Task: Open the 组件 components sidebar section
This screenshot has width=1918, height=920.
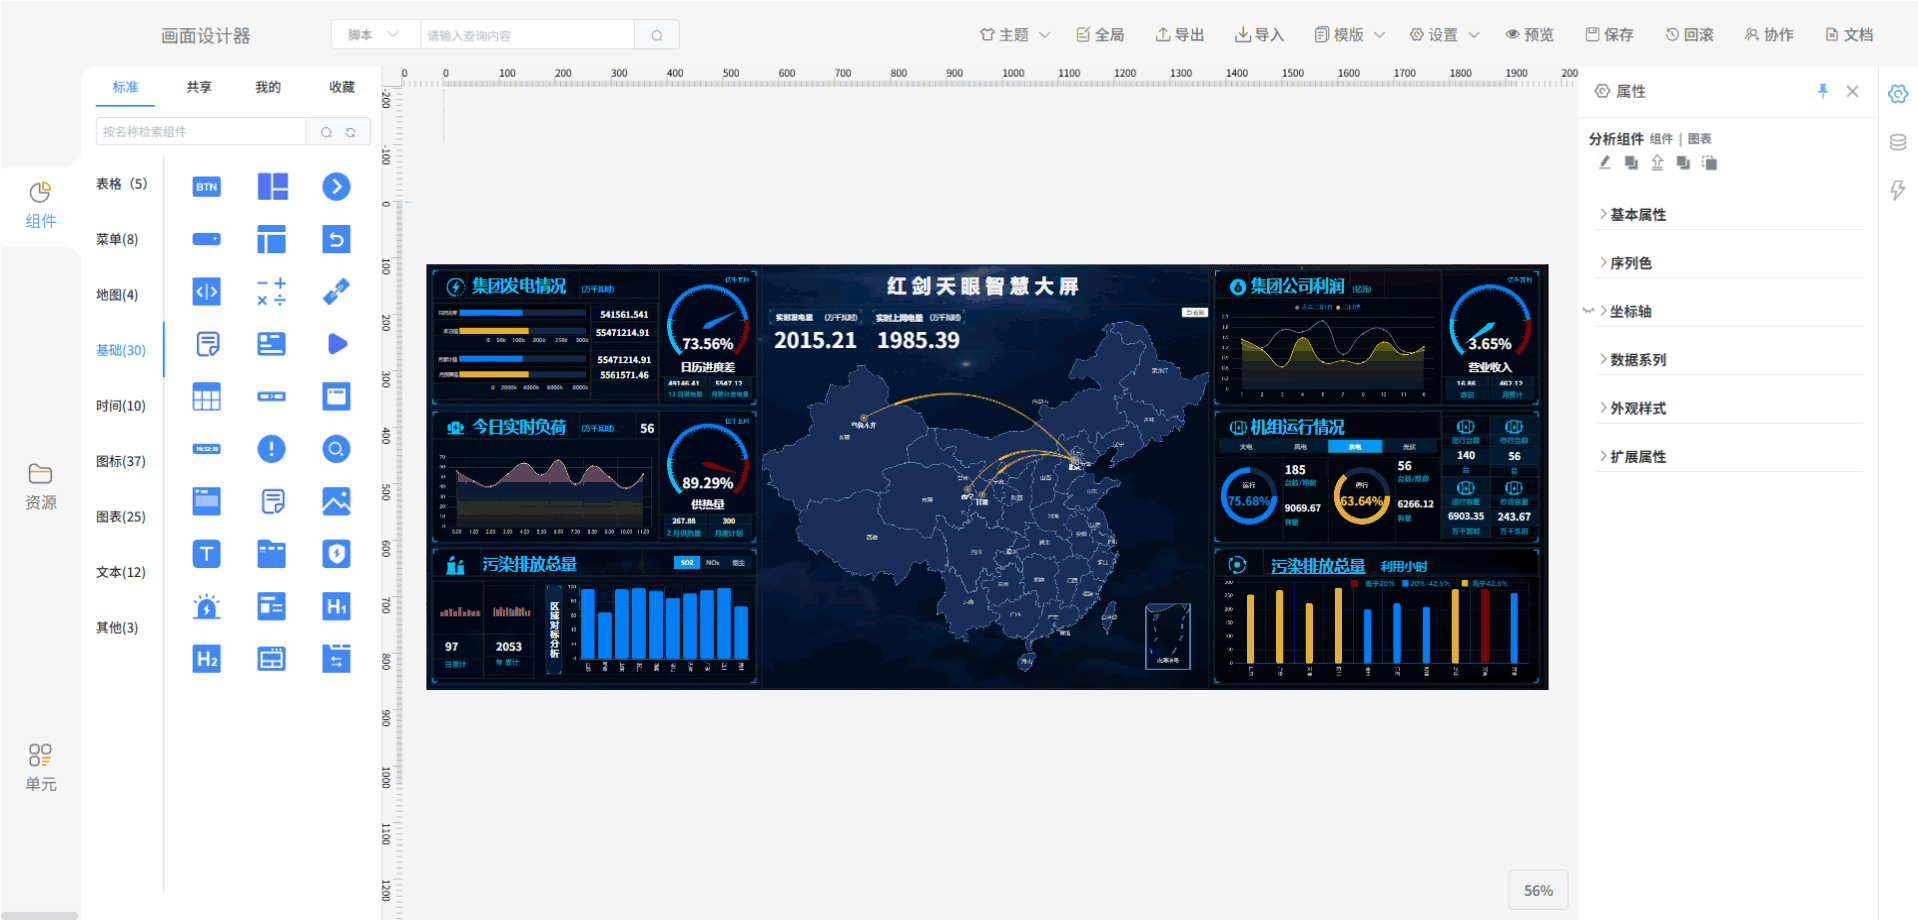Action: [41, 206]
